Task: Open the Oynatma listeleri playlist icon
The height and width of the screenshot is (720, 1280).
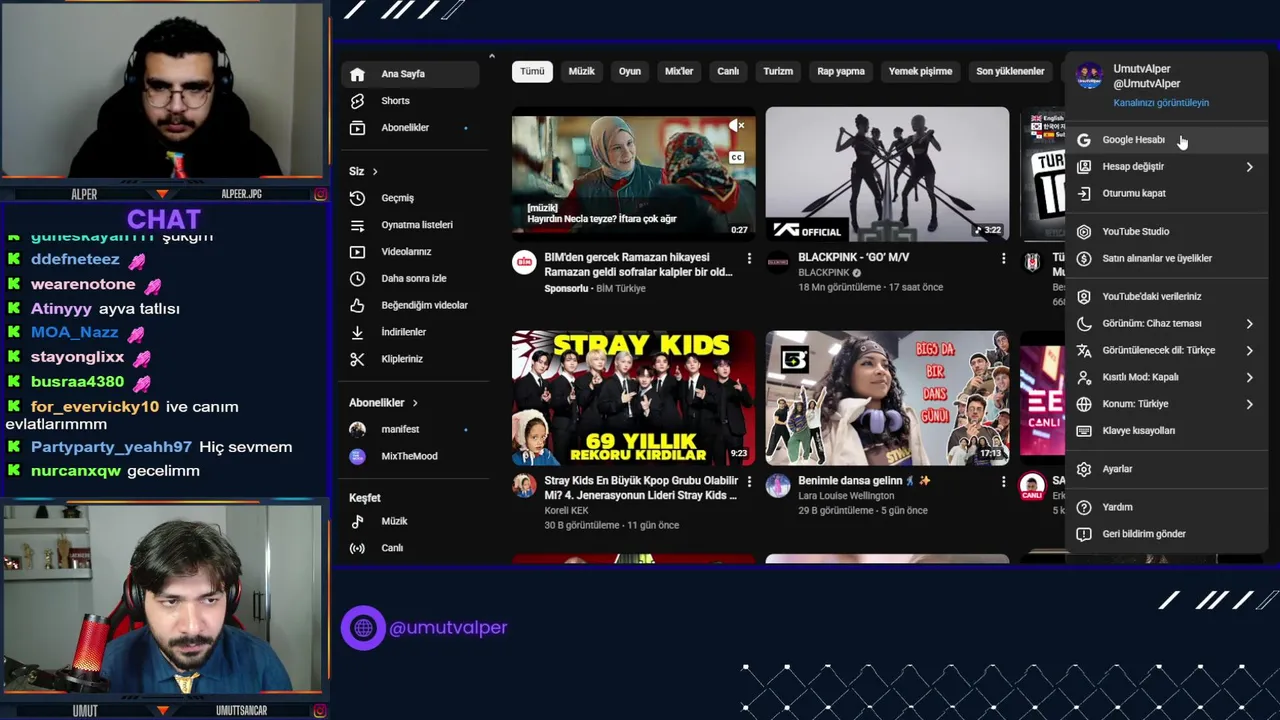Action: [358, 225]
